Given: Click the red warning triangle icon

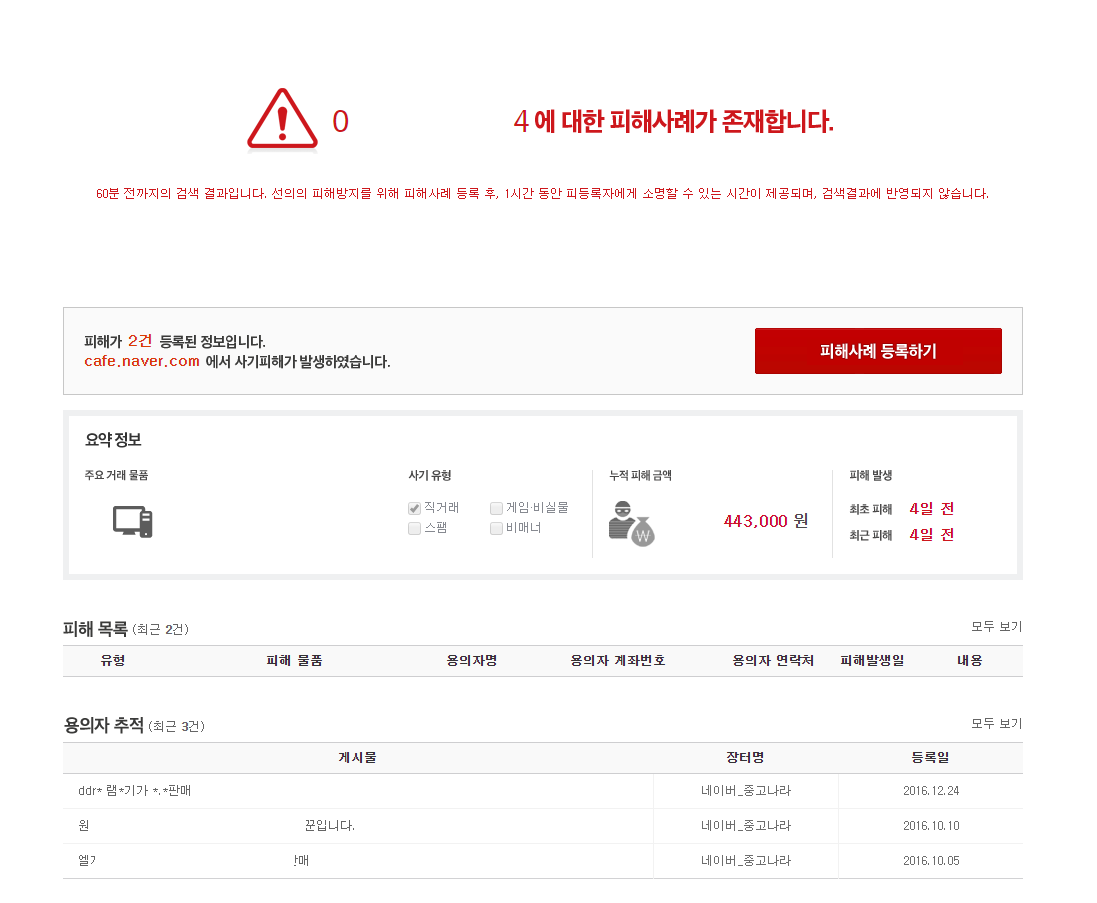Looking at the screenshot, I should point(283,119).
